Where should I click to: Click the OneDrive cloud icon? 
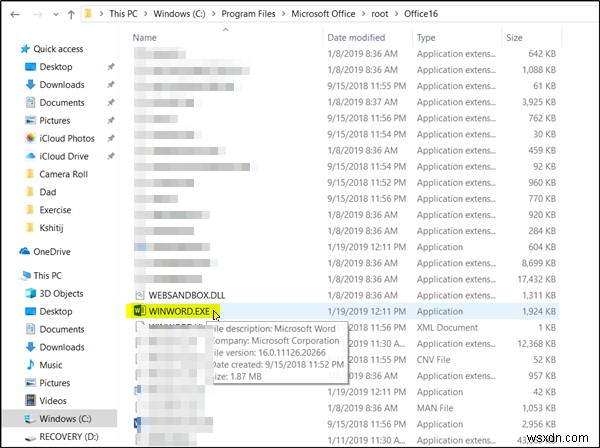click(24, 251)
